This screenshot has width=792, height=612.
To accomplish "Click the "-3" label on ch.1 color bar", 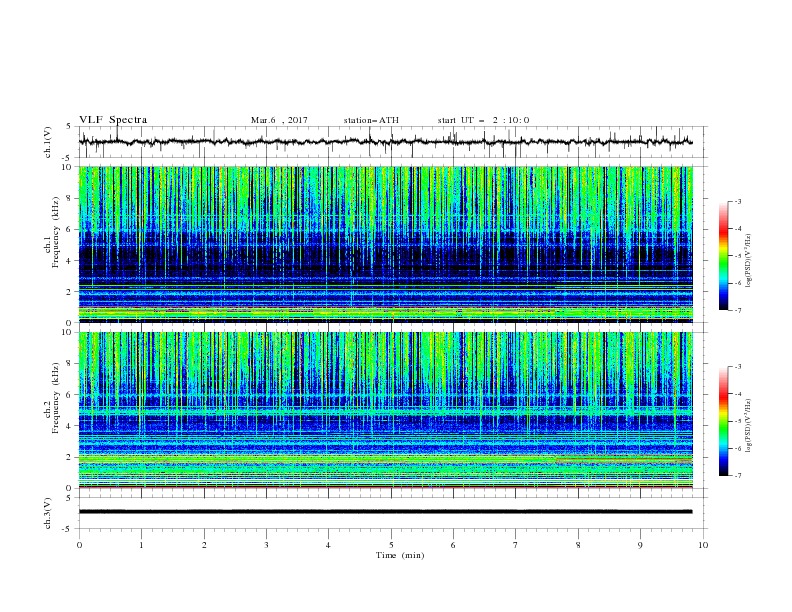I will (x=738, y=201).
